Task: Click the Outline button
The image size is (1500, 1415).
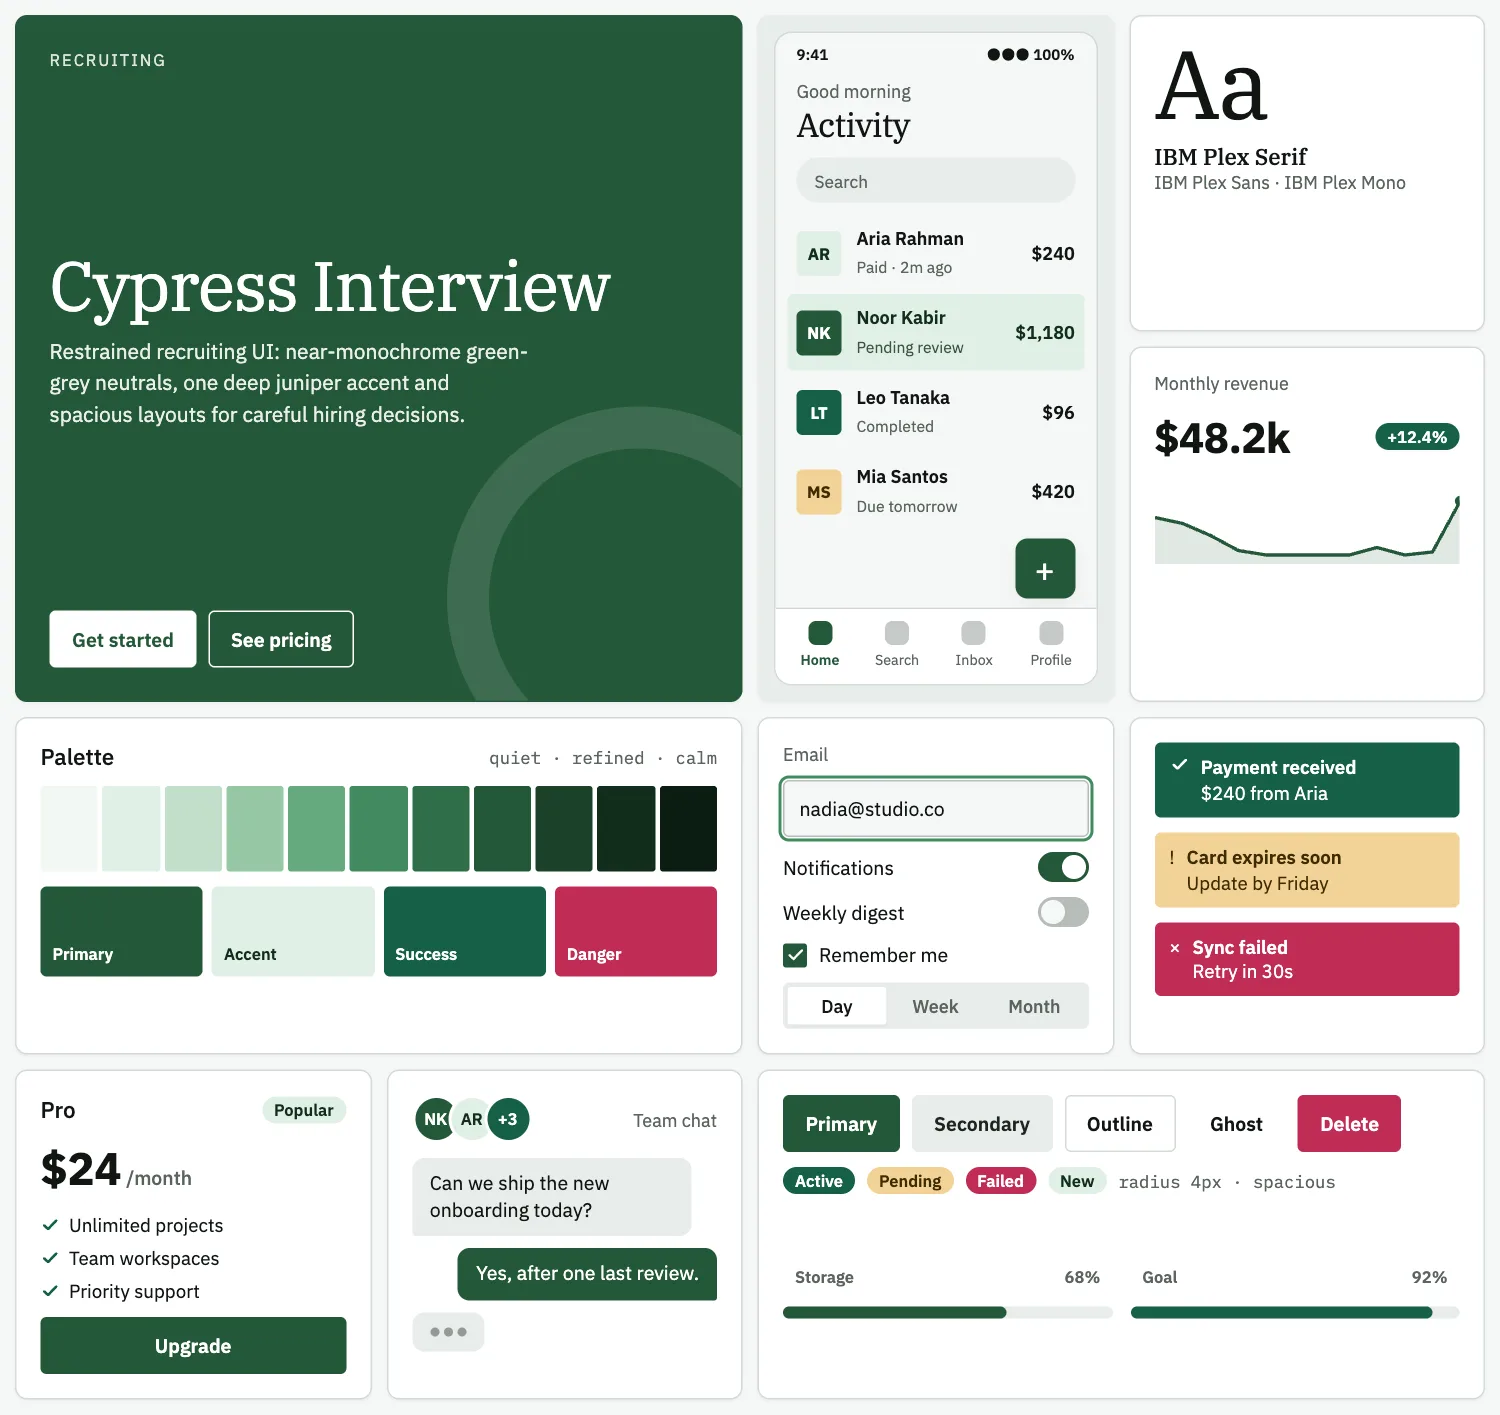Action: [1120, 1124]
